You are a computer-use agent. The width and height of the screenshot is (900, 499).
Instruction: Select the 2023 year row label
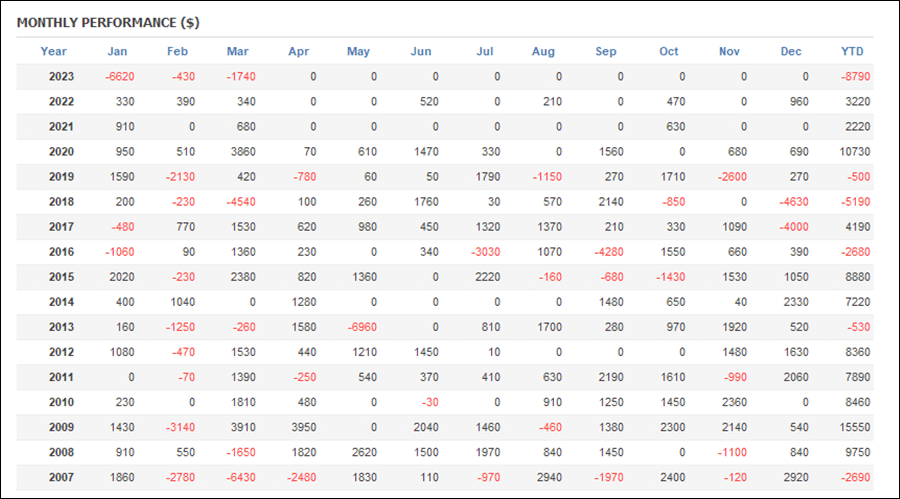[61, 76]
